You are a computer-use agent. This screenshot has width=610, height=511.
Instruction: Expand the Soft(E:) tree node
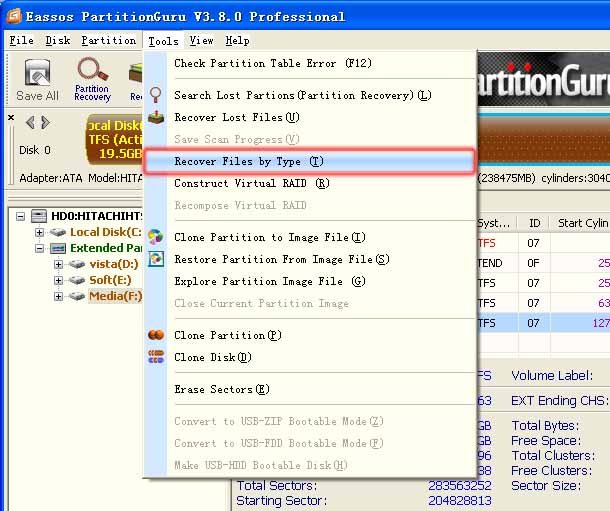(x=58, y=280)
